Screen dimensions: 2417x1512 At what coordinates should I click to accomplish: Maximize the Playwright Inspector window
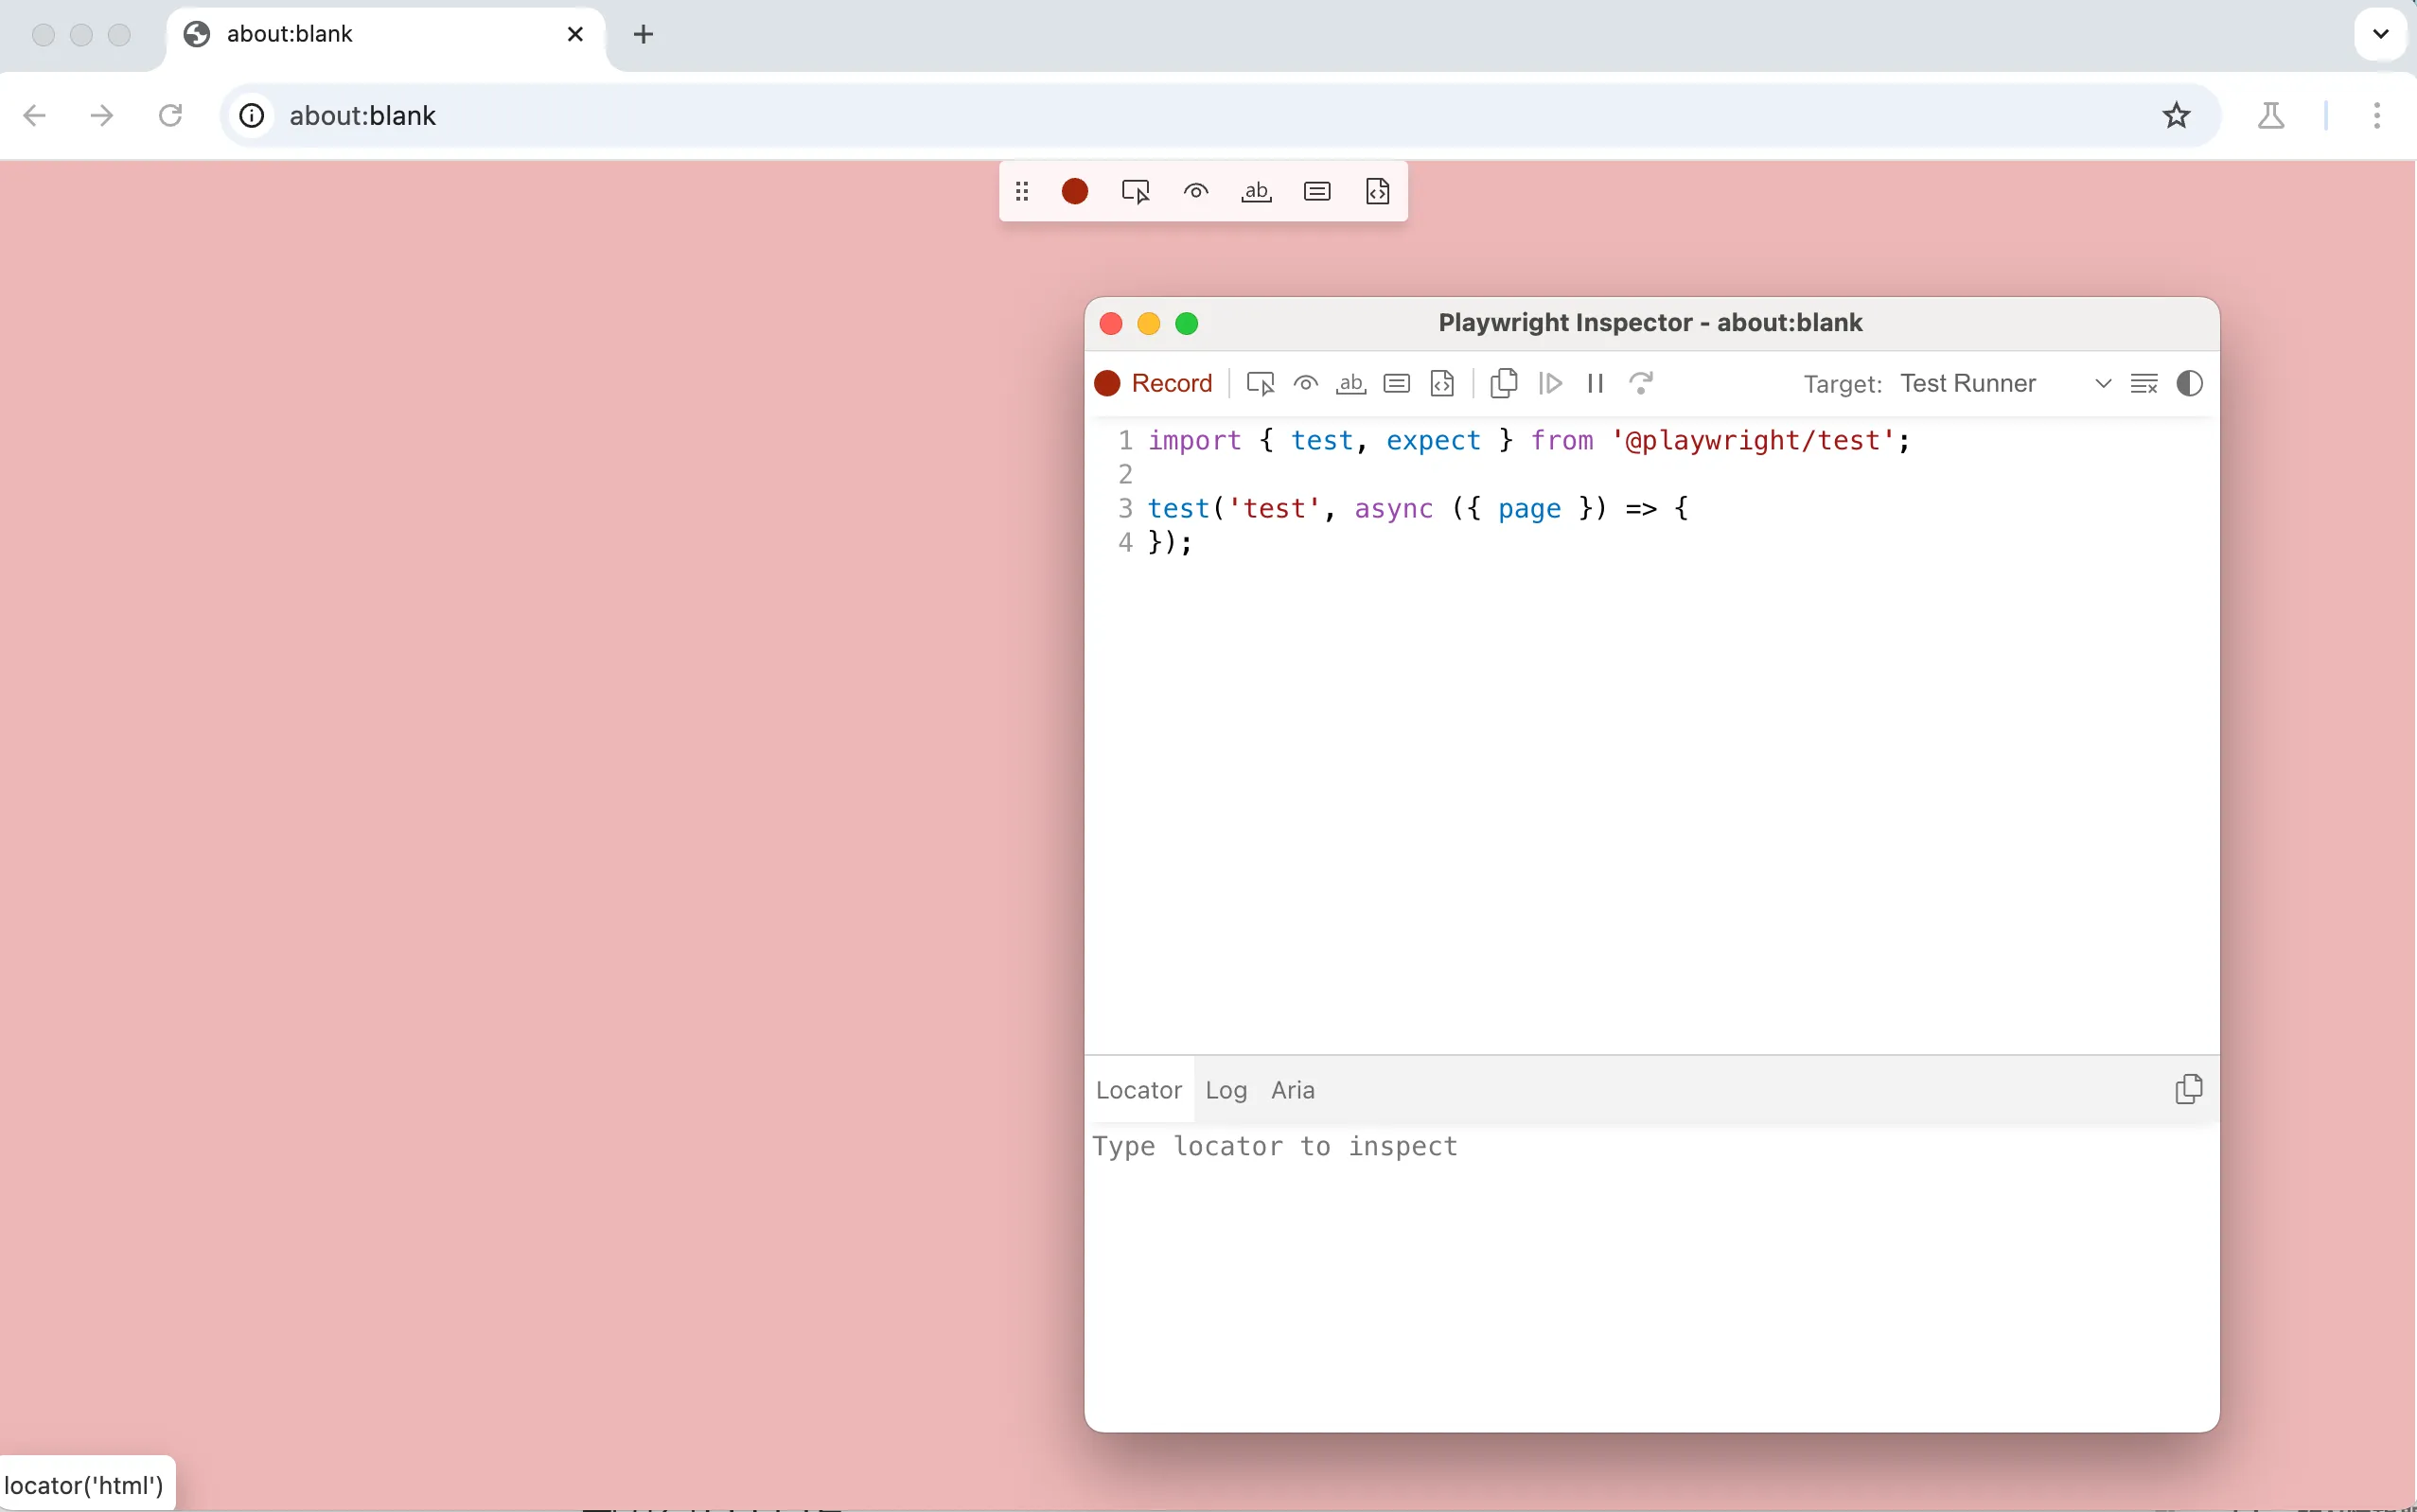pos(1187,324)
